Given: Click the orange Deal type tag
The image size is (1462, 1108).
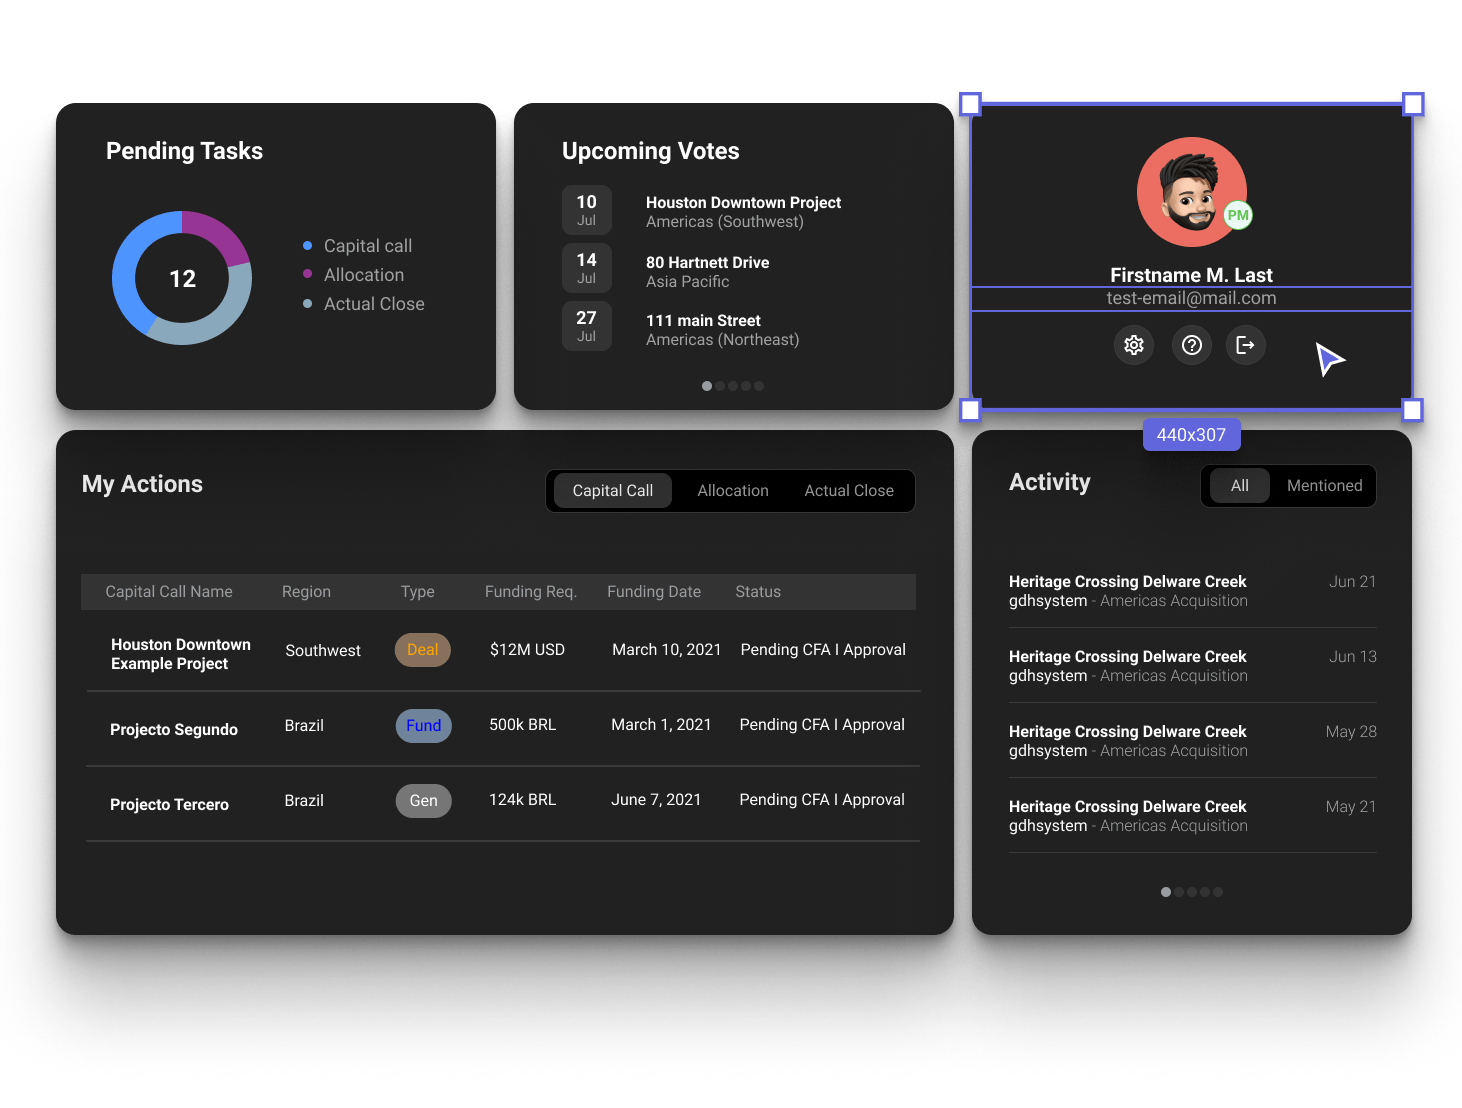Looking at the screenshot, I should [423, 650].
